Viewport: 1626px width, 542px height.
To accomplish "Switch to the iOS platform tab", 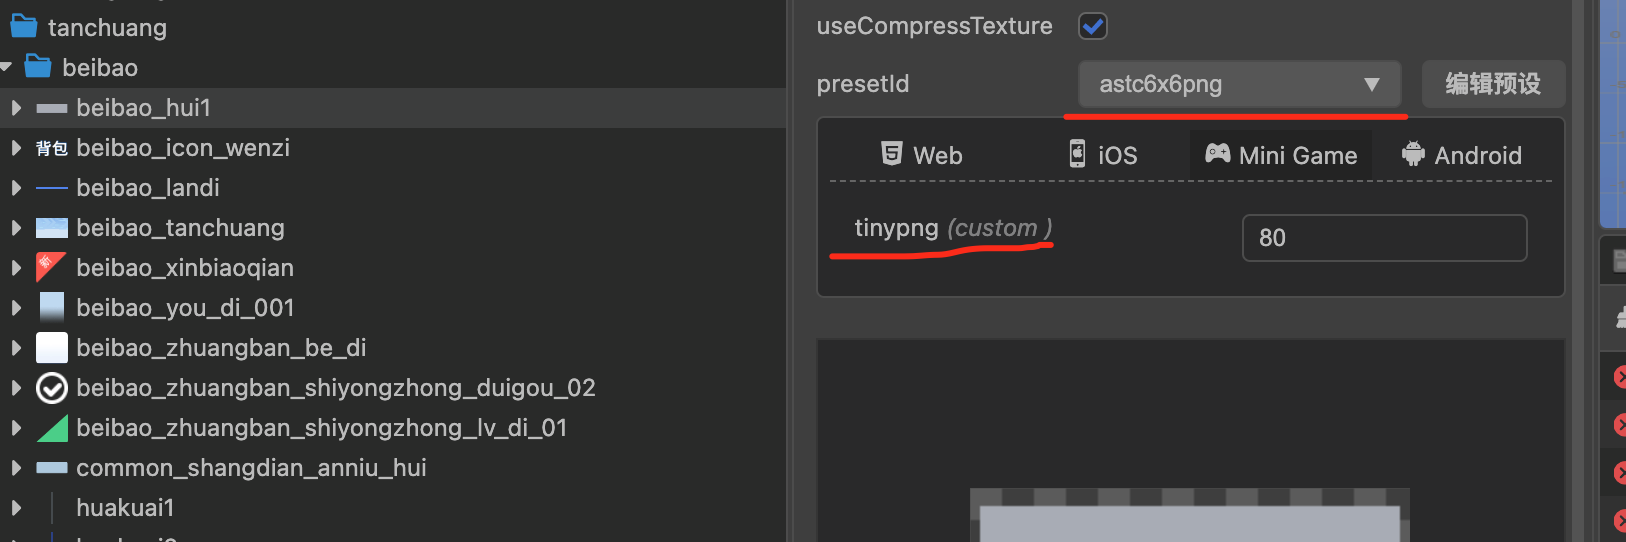I will coord(1103,155).
